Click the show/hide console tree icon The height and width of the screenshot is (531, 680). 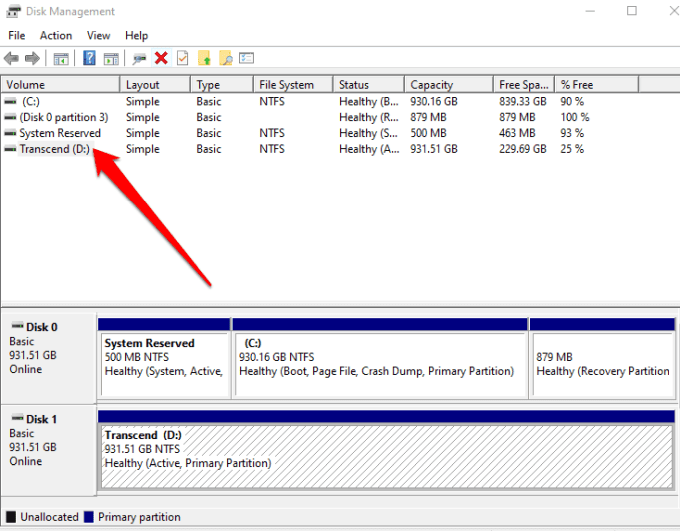pyautogui.click(x=62, y=59)
